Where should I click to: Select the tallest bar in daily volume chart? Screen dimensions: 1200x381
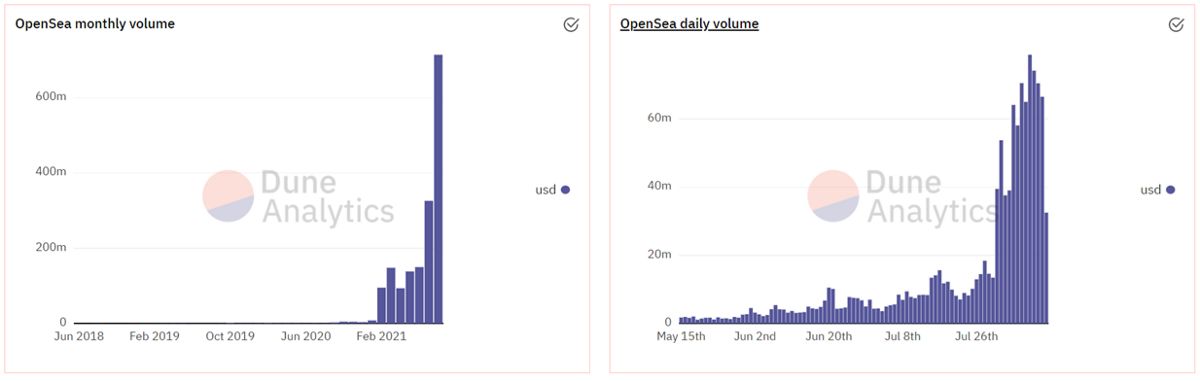[x=1030, y=189]
